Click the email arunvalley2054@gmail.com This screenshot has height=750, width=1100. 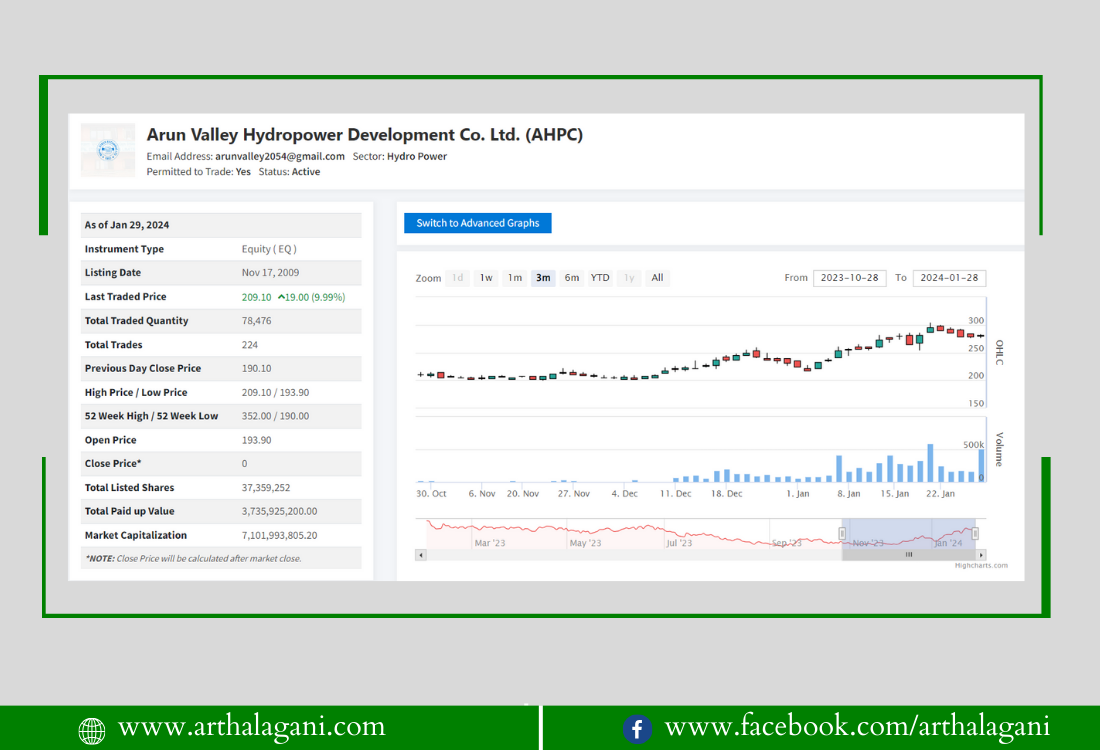[280, 156]
